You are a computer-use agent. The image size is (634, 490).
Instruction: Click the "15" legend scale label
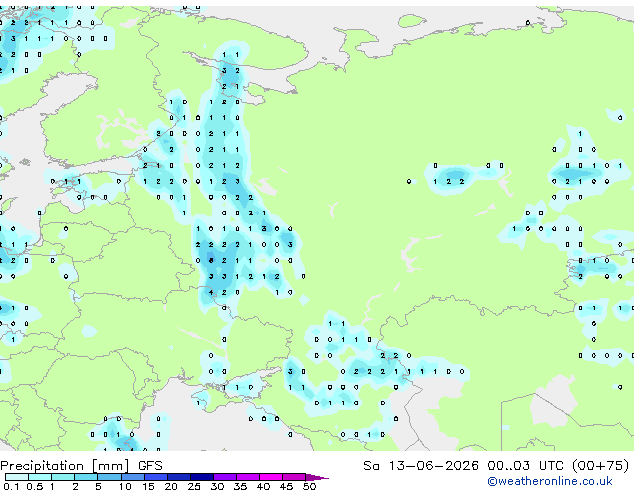point(148,486)
